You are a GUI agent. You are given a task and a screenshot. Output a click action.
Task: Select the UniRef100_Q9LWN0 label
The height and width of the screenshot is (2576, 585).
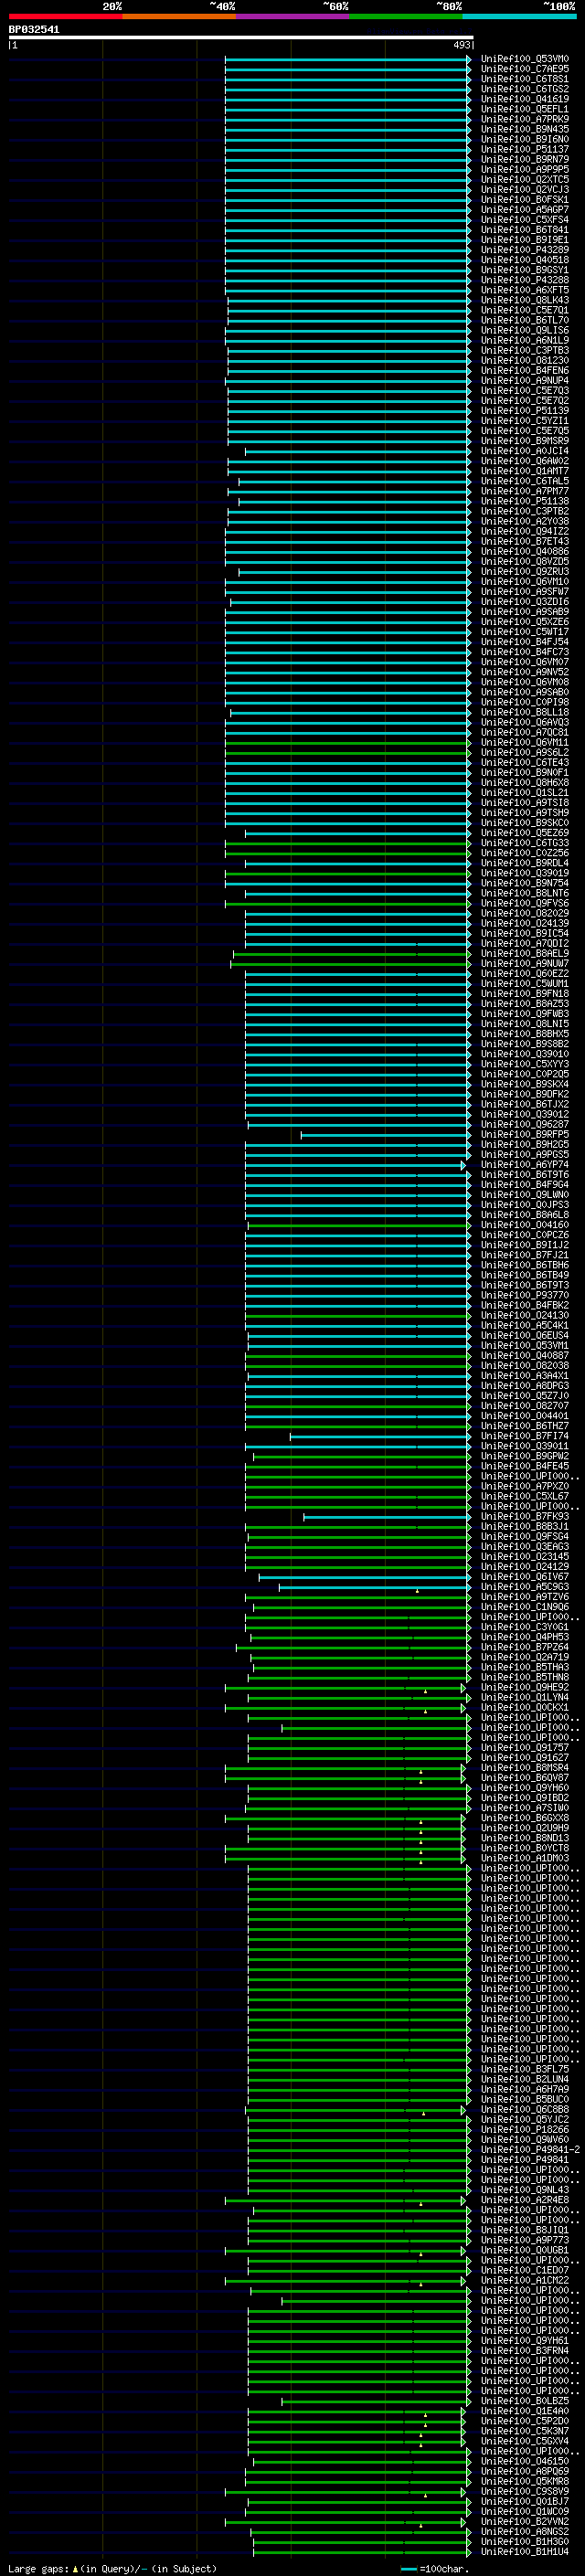click(525, 1194)
